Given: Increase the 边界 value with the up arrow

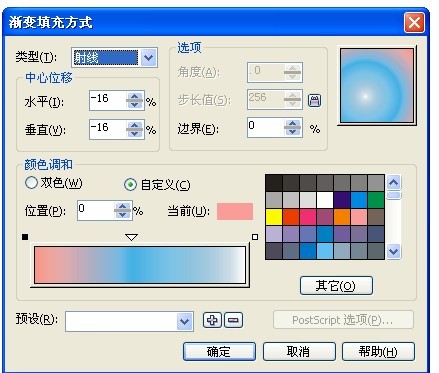Looking at the screenshot, I should [x=293, y=123].
